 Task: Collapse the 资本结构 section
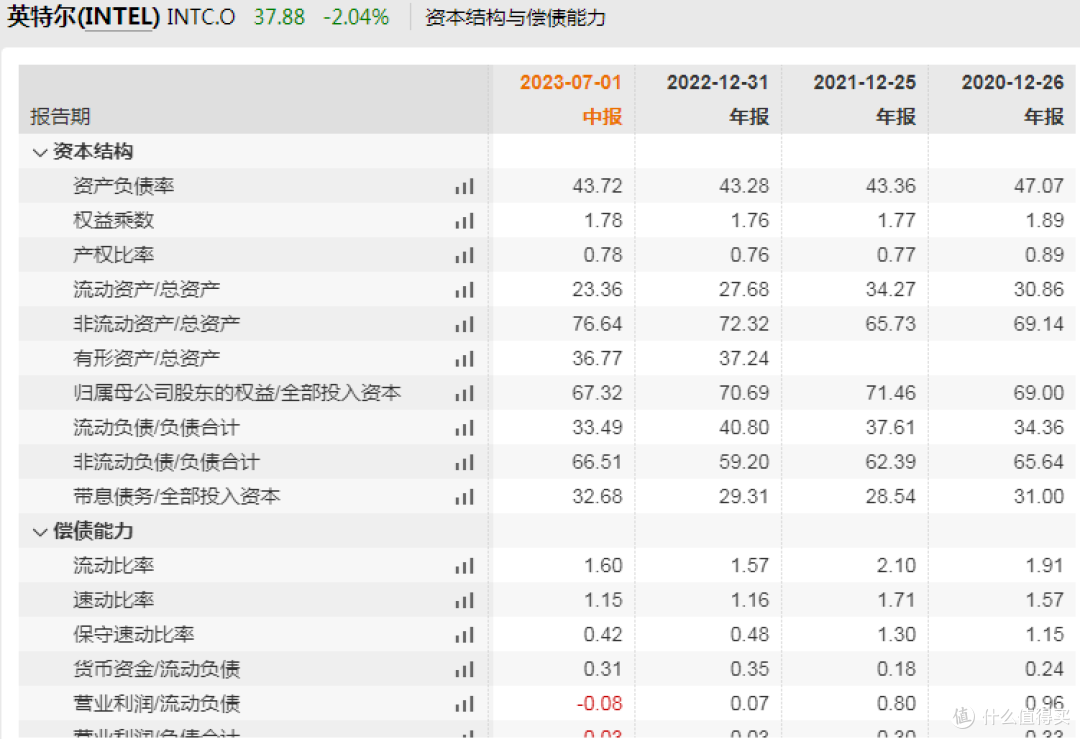pyautogui.click(x=40, y=152)
